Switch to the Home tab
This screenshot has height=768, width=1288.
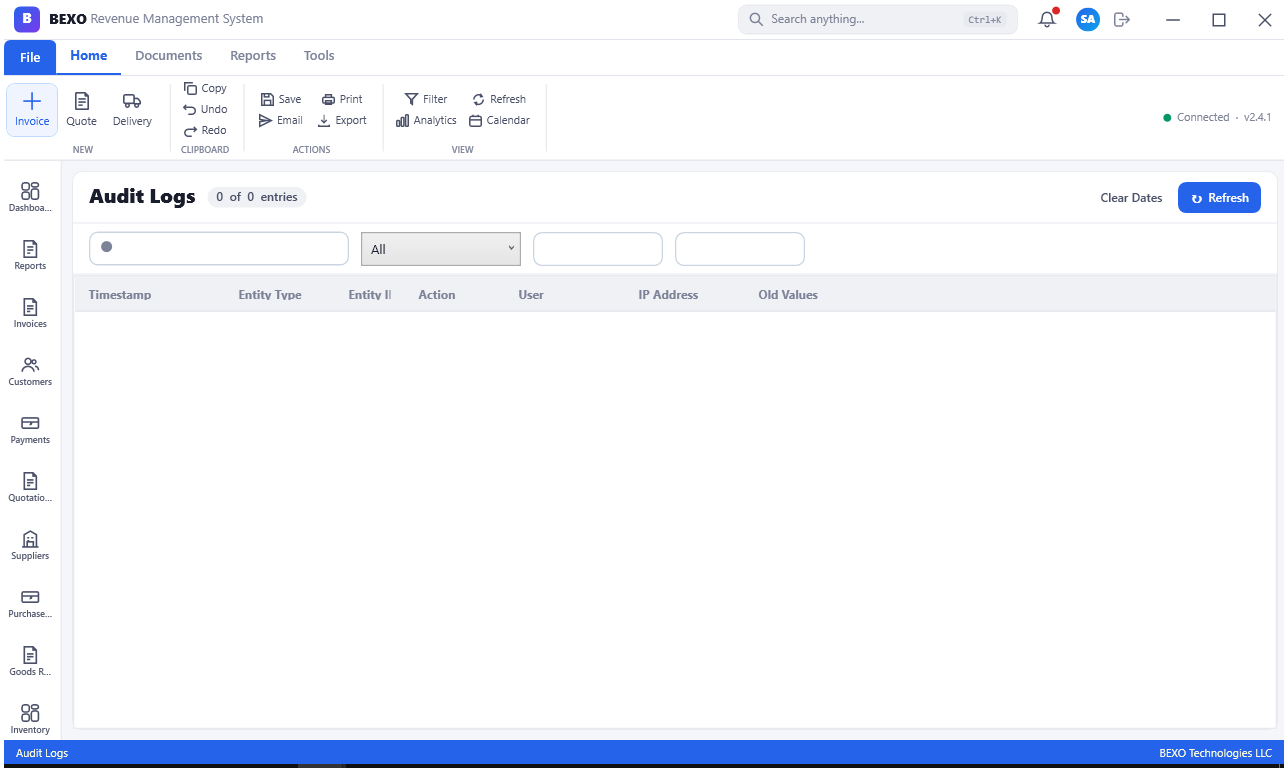(89, 56)
